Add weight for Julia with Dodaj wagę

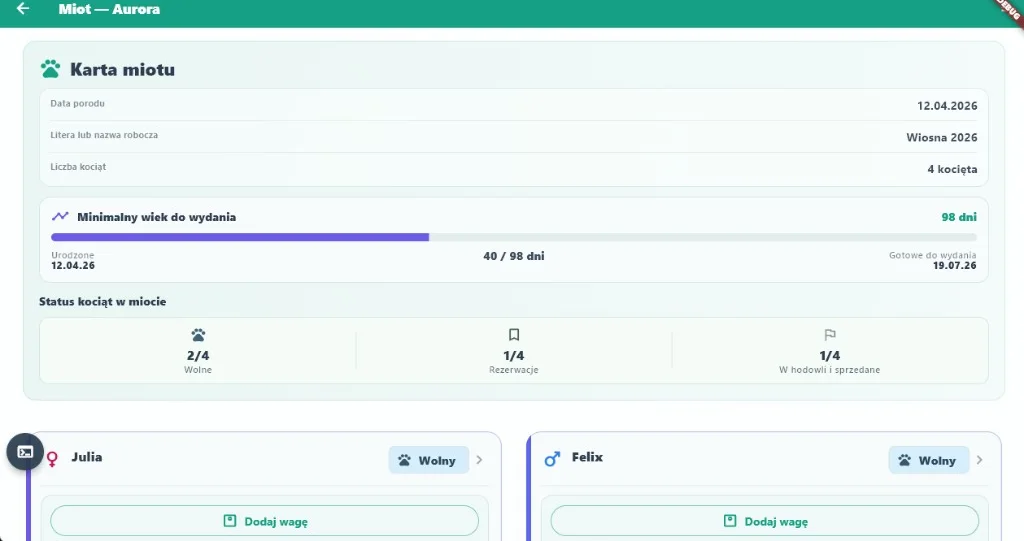tap(264, 521)
